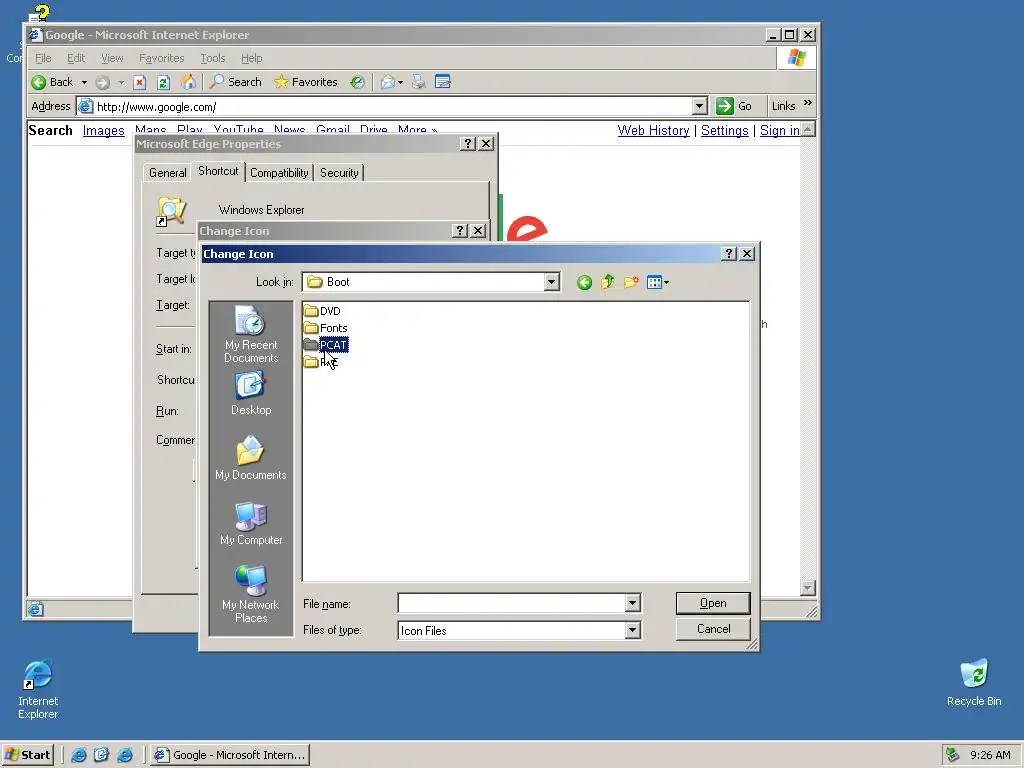
Task: Switch to Security tab in Edge Properties
Action: [339, 172]
